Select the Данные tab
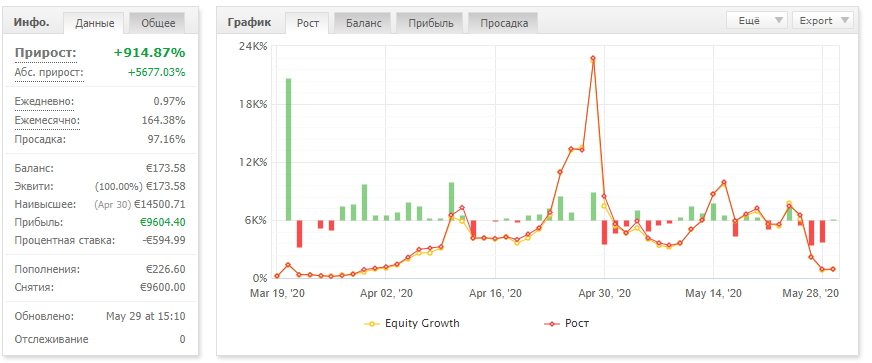The image size is (872, 363). pos(95,23)
